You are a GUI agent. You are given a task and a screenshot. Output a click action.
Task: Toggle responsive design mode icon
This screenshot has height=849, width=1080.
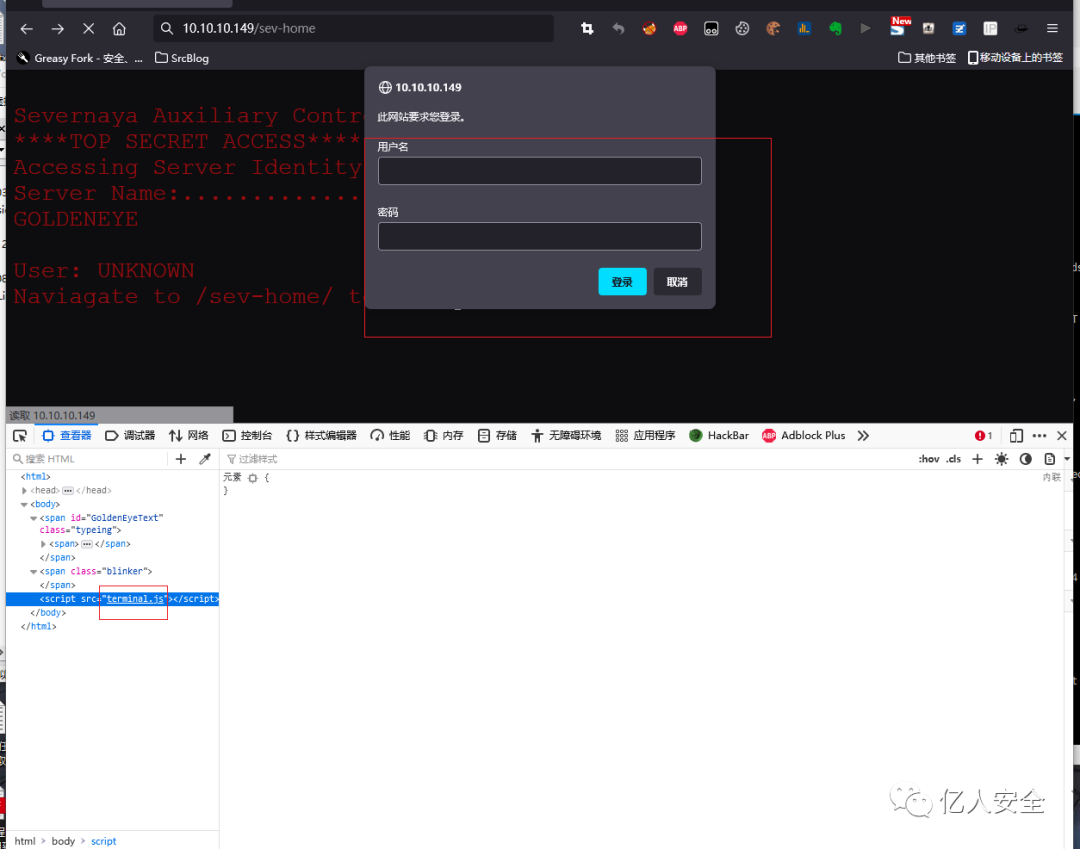(1016, 436)
